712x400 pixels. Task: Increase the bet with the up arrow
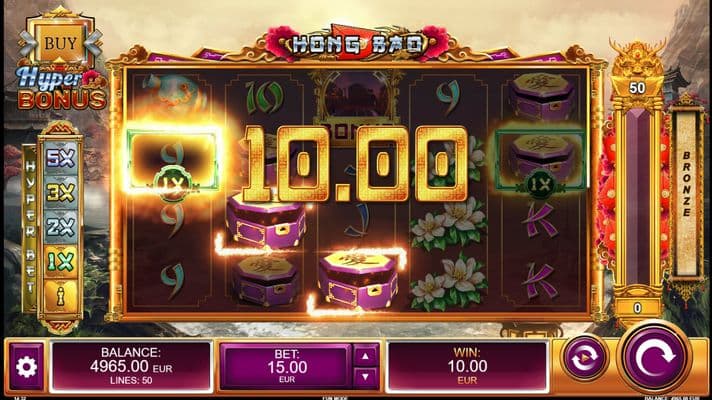(365, 356)
